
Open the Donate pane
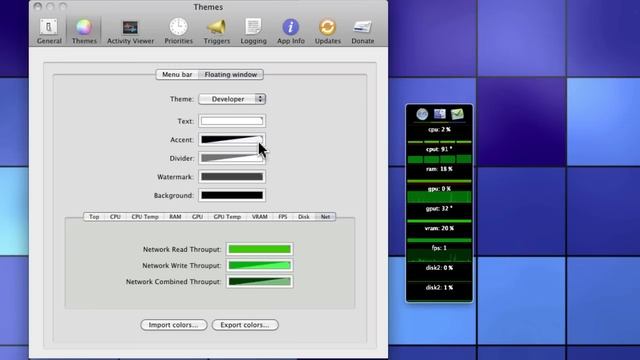[362, 31]
